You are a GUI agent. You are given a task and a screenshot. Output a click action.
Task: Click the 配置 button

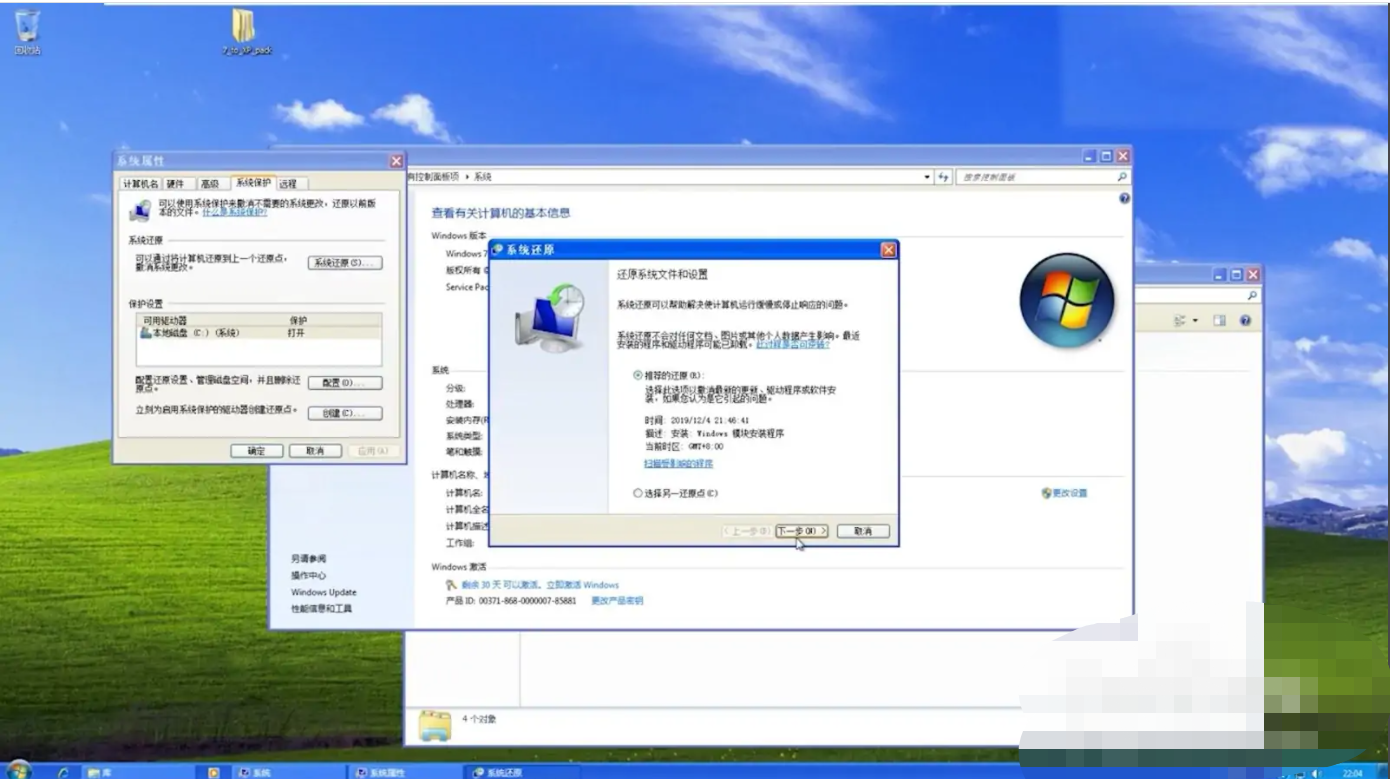click(345, 383)
